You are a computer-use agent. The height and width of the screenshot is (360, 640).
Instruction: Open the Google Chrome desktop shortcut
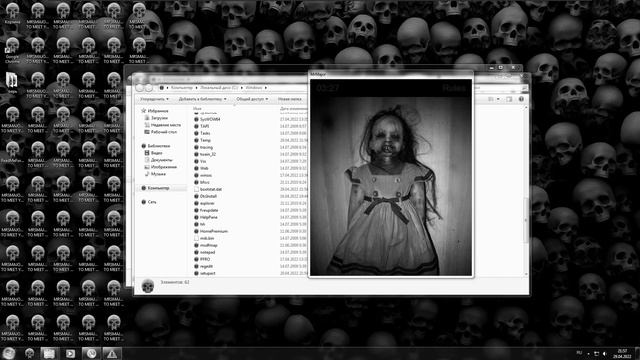[12, 49]
